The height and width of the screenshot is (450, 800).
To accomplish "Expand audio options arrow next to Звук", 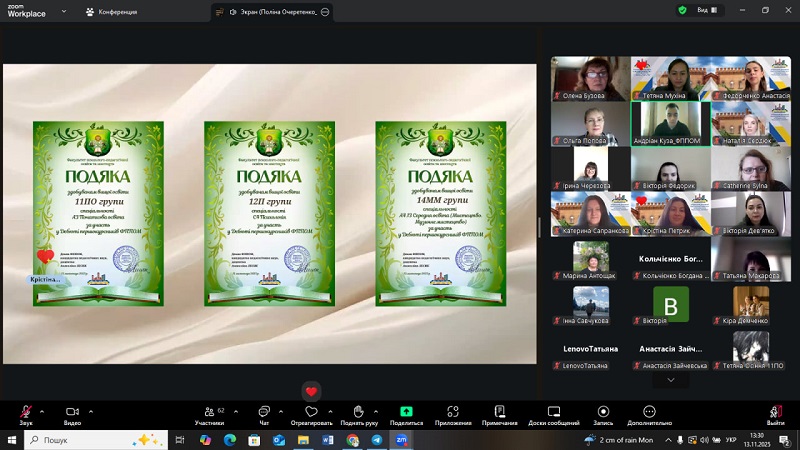I will click(43, 410).
